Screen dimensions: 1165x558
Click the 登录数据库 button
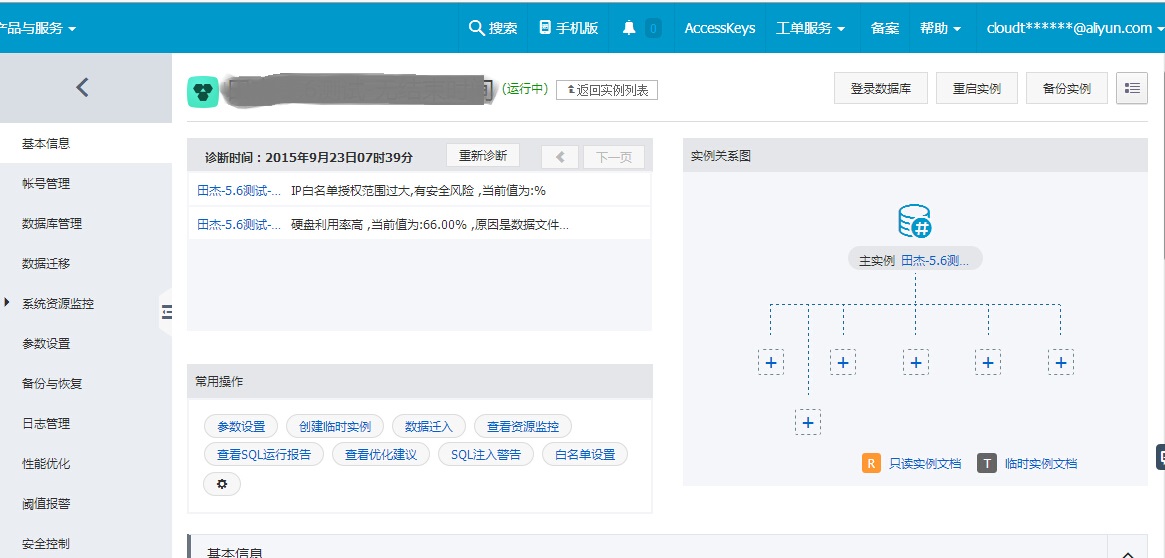(881, 88)
